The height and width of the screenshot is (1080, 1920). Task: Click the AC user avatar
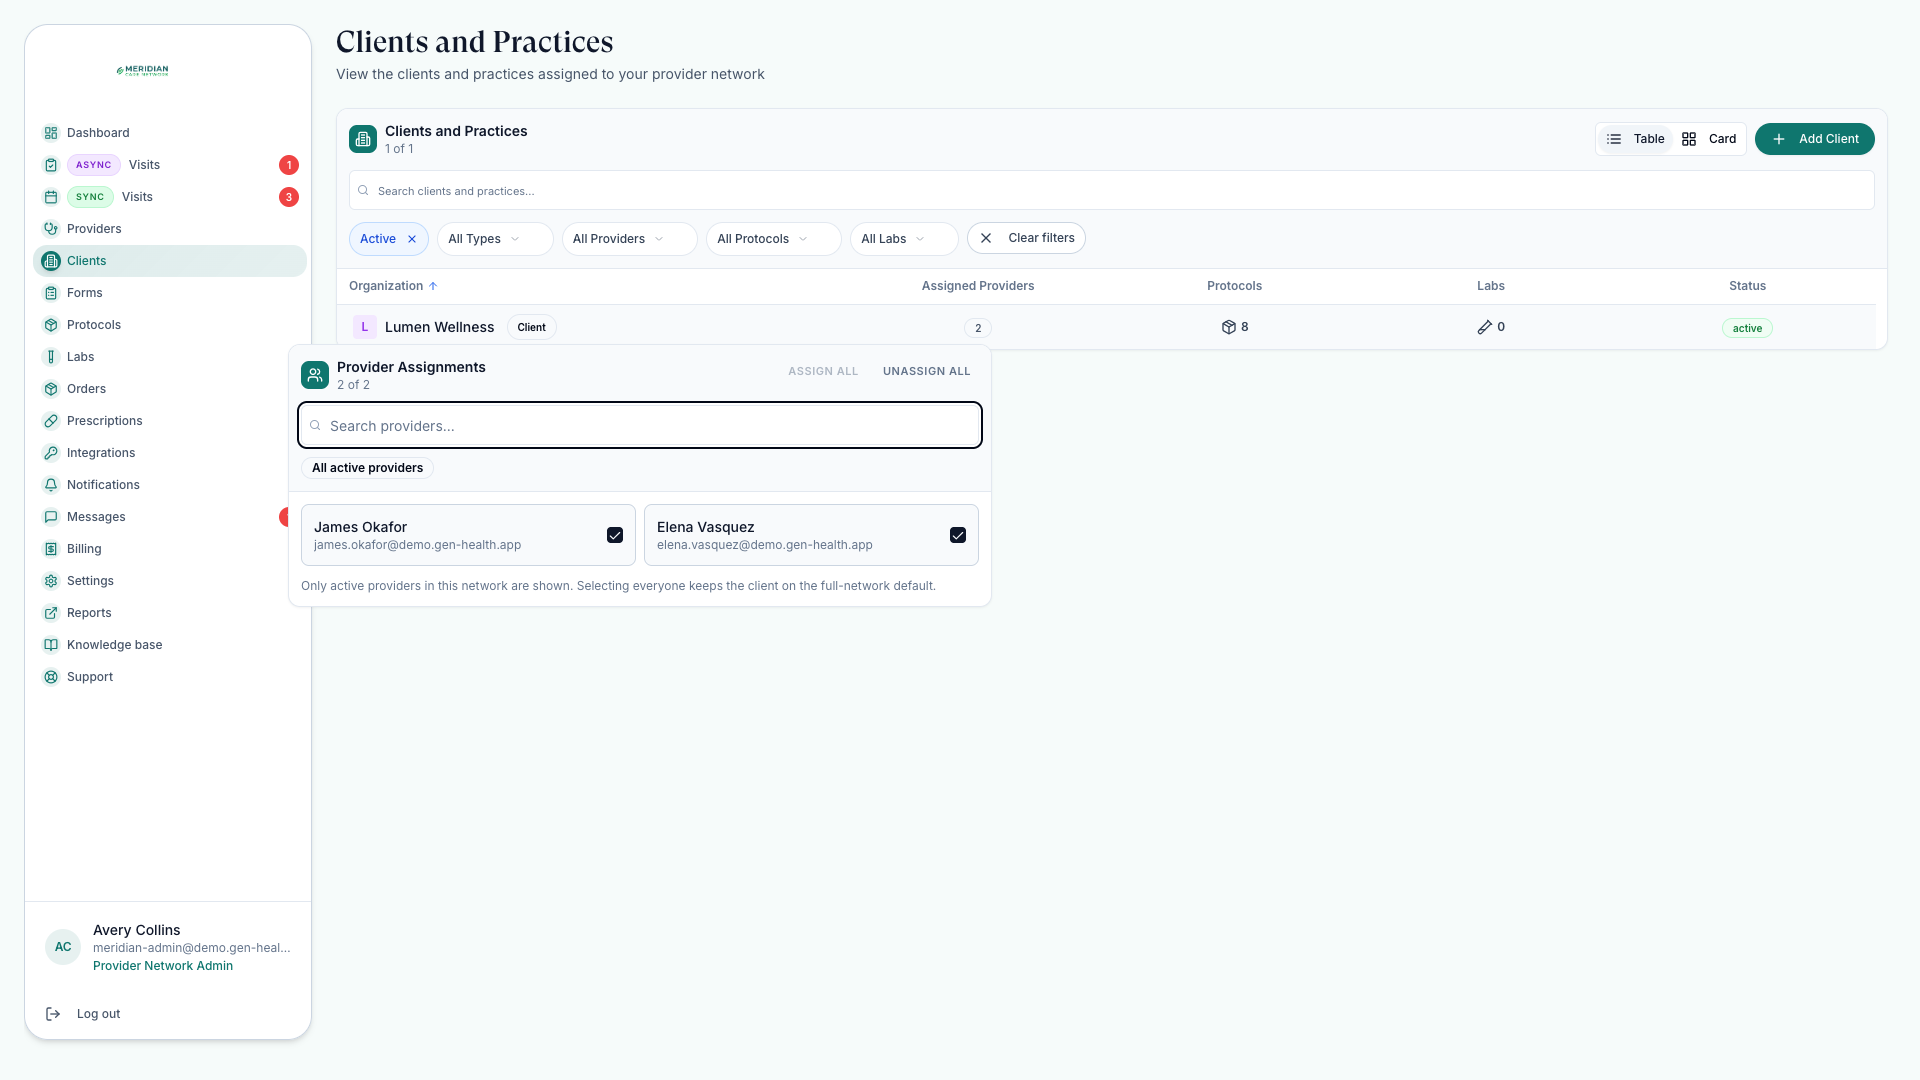63,947
